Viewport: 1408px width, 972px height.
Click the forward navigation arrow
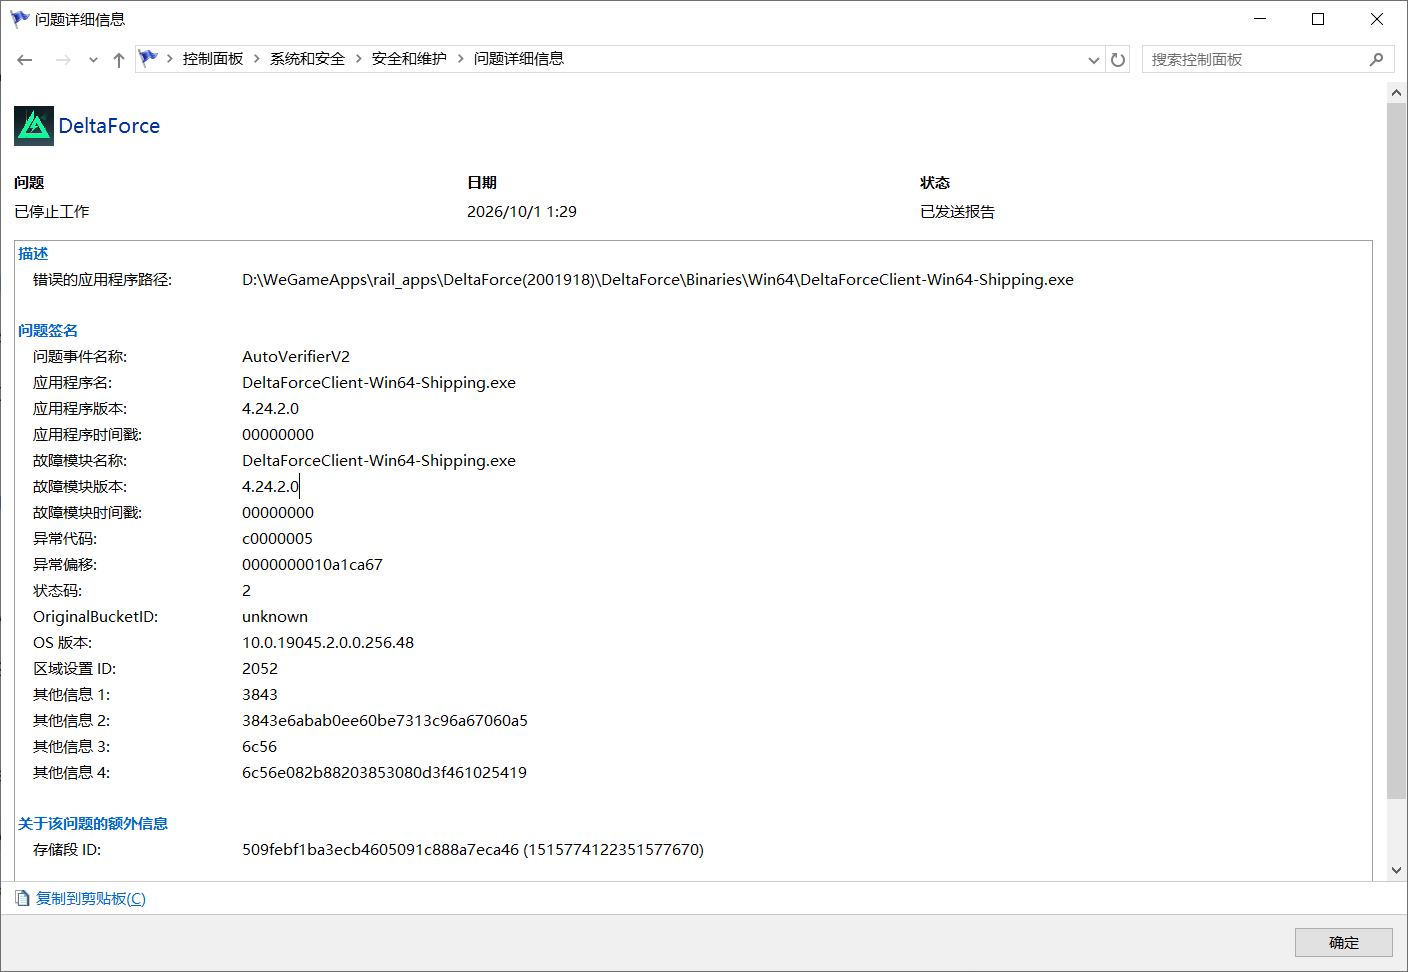(x=63, y=60)
